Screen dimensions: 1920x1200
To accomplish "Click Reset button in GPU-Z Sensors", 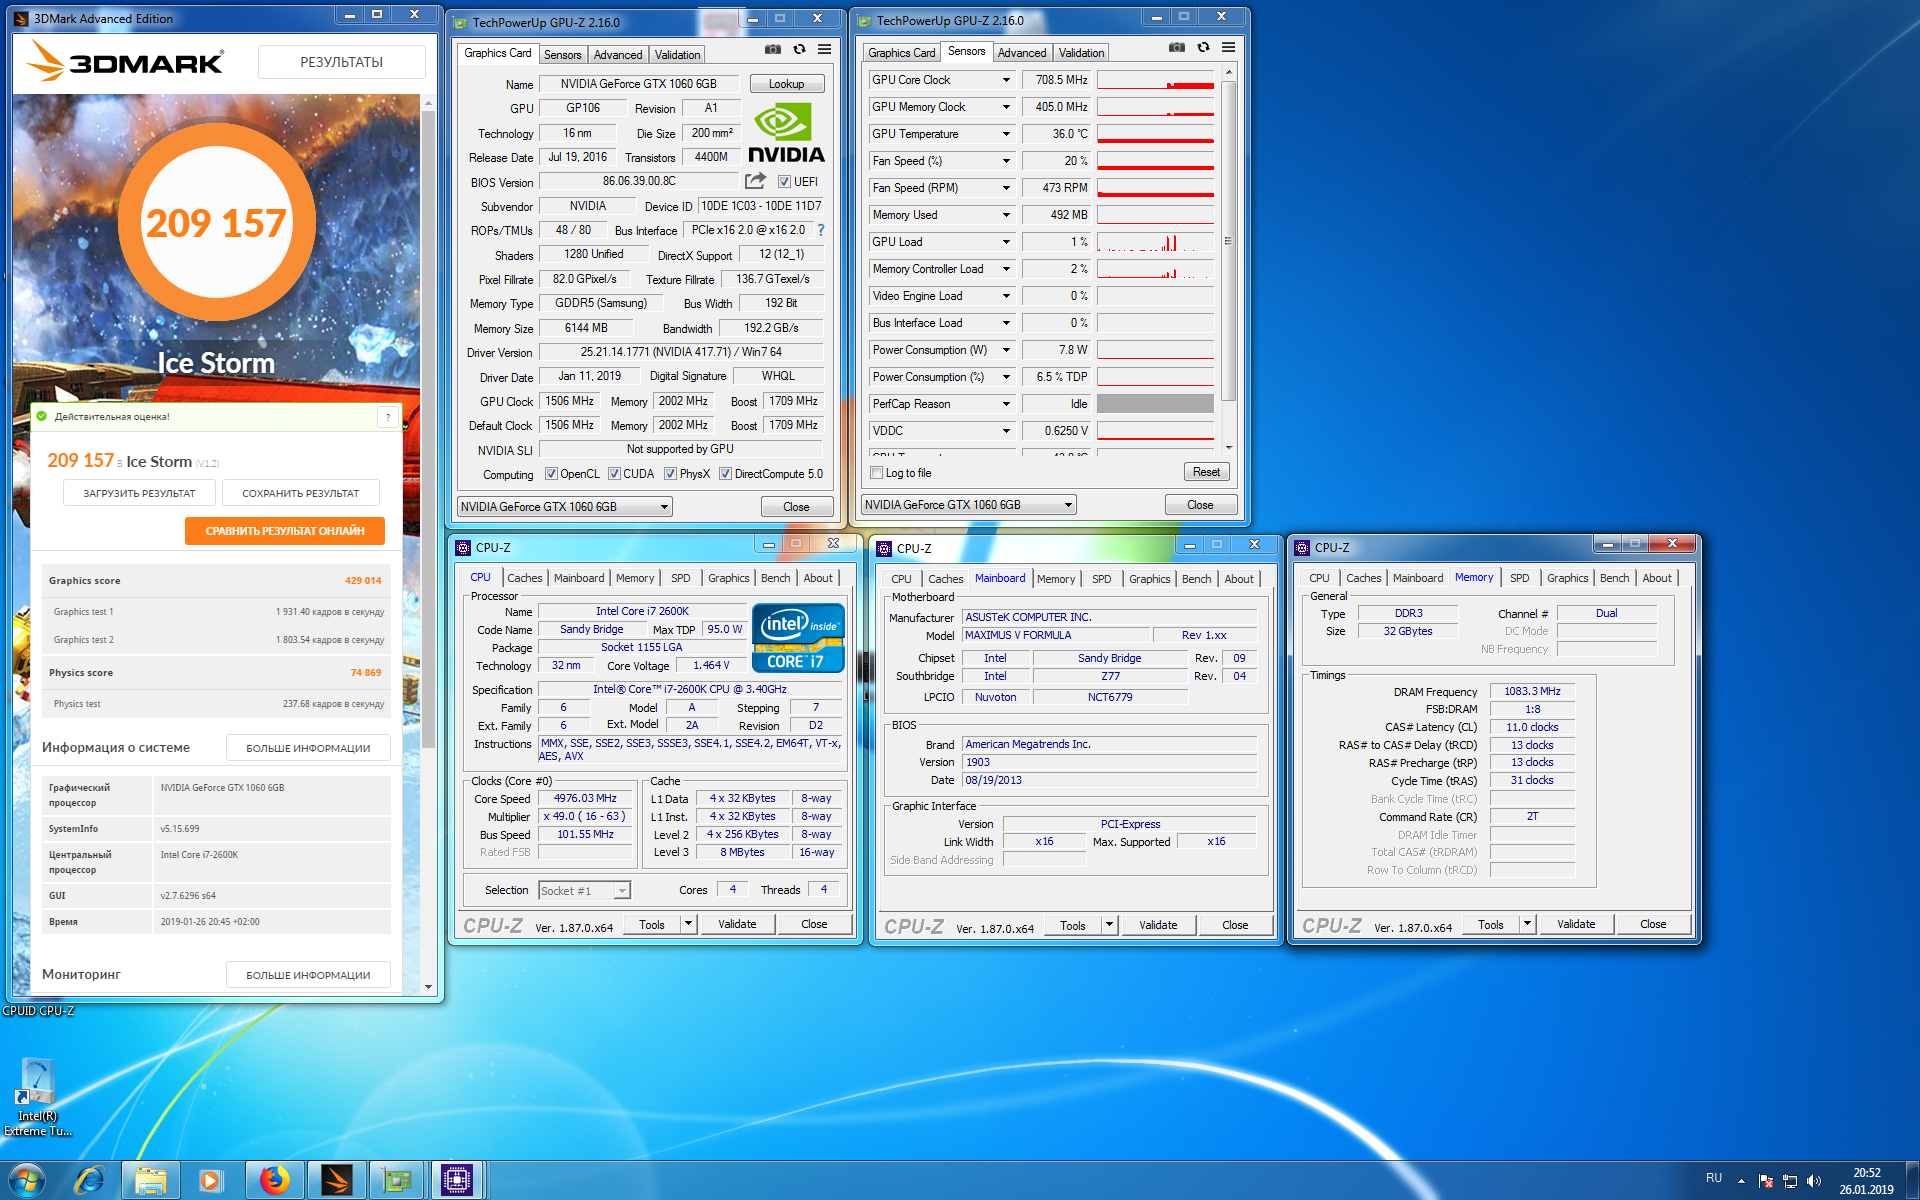I will point(1206,472).
